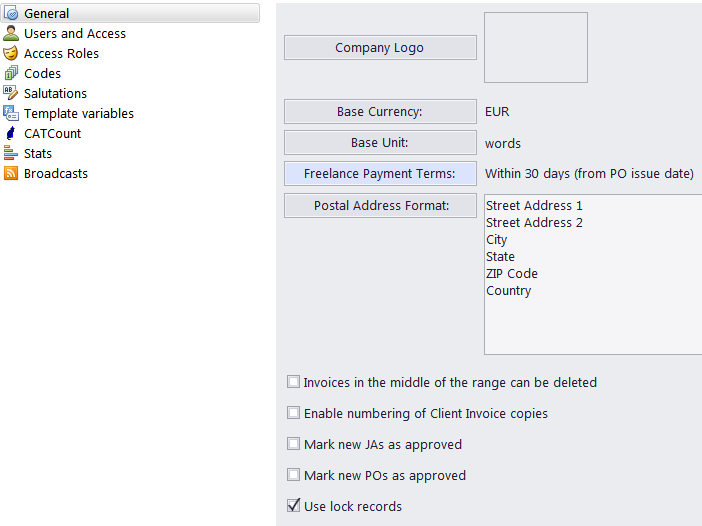The height and width of the screenshot is (526, 702).
Task: Open Salutations pencil icon
Action: [x=11, y=93]
